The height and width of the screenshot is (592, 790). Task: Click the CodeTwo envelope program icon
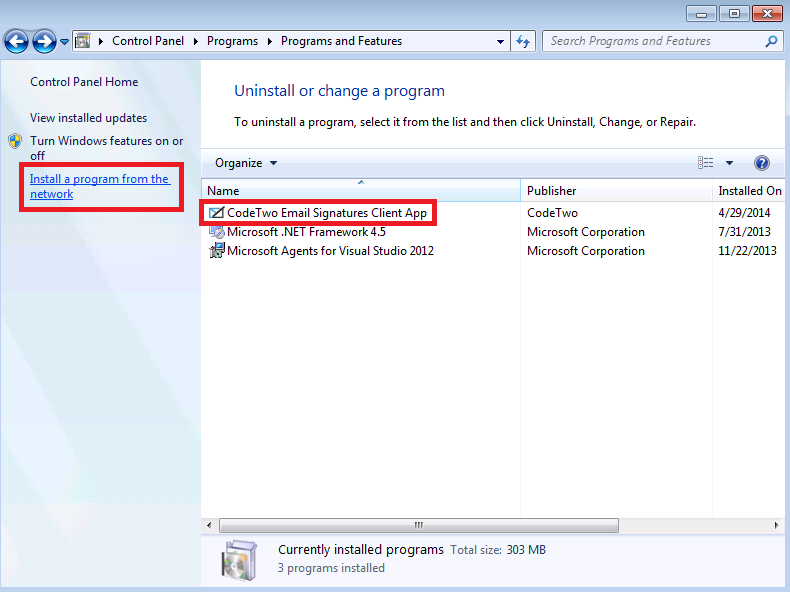(216, 213)
